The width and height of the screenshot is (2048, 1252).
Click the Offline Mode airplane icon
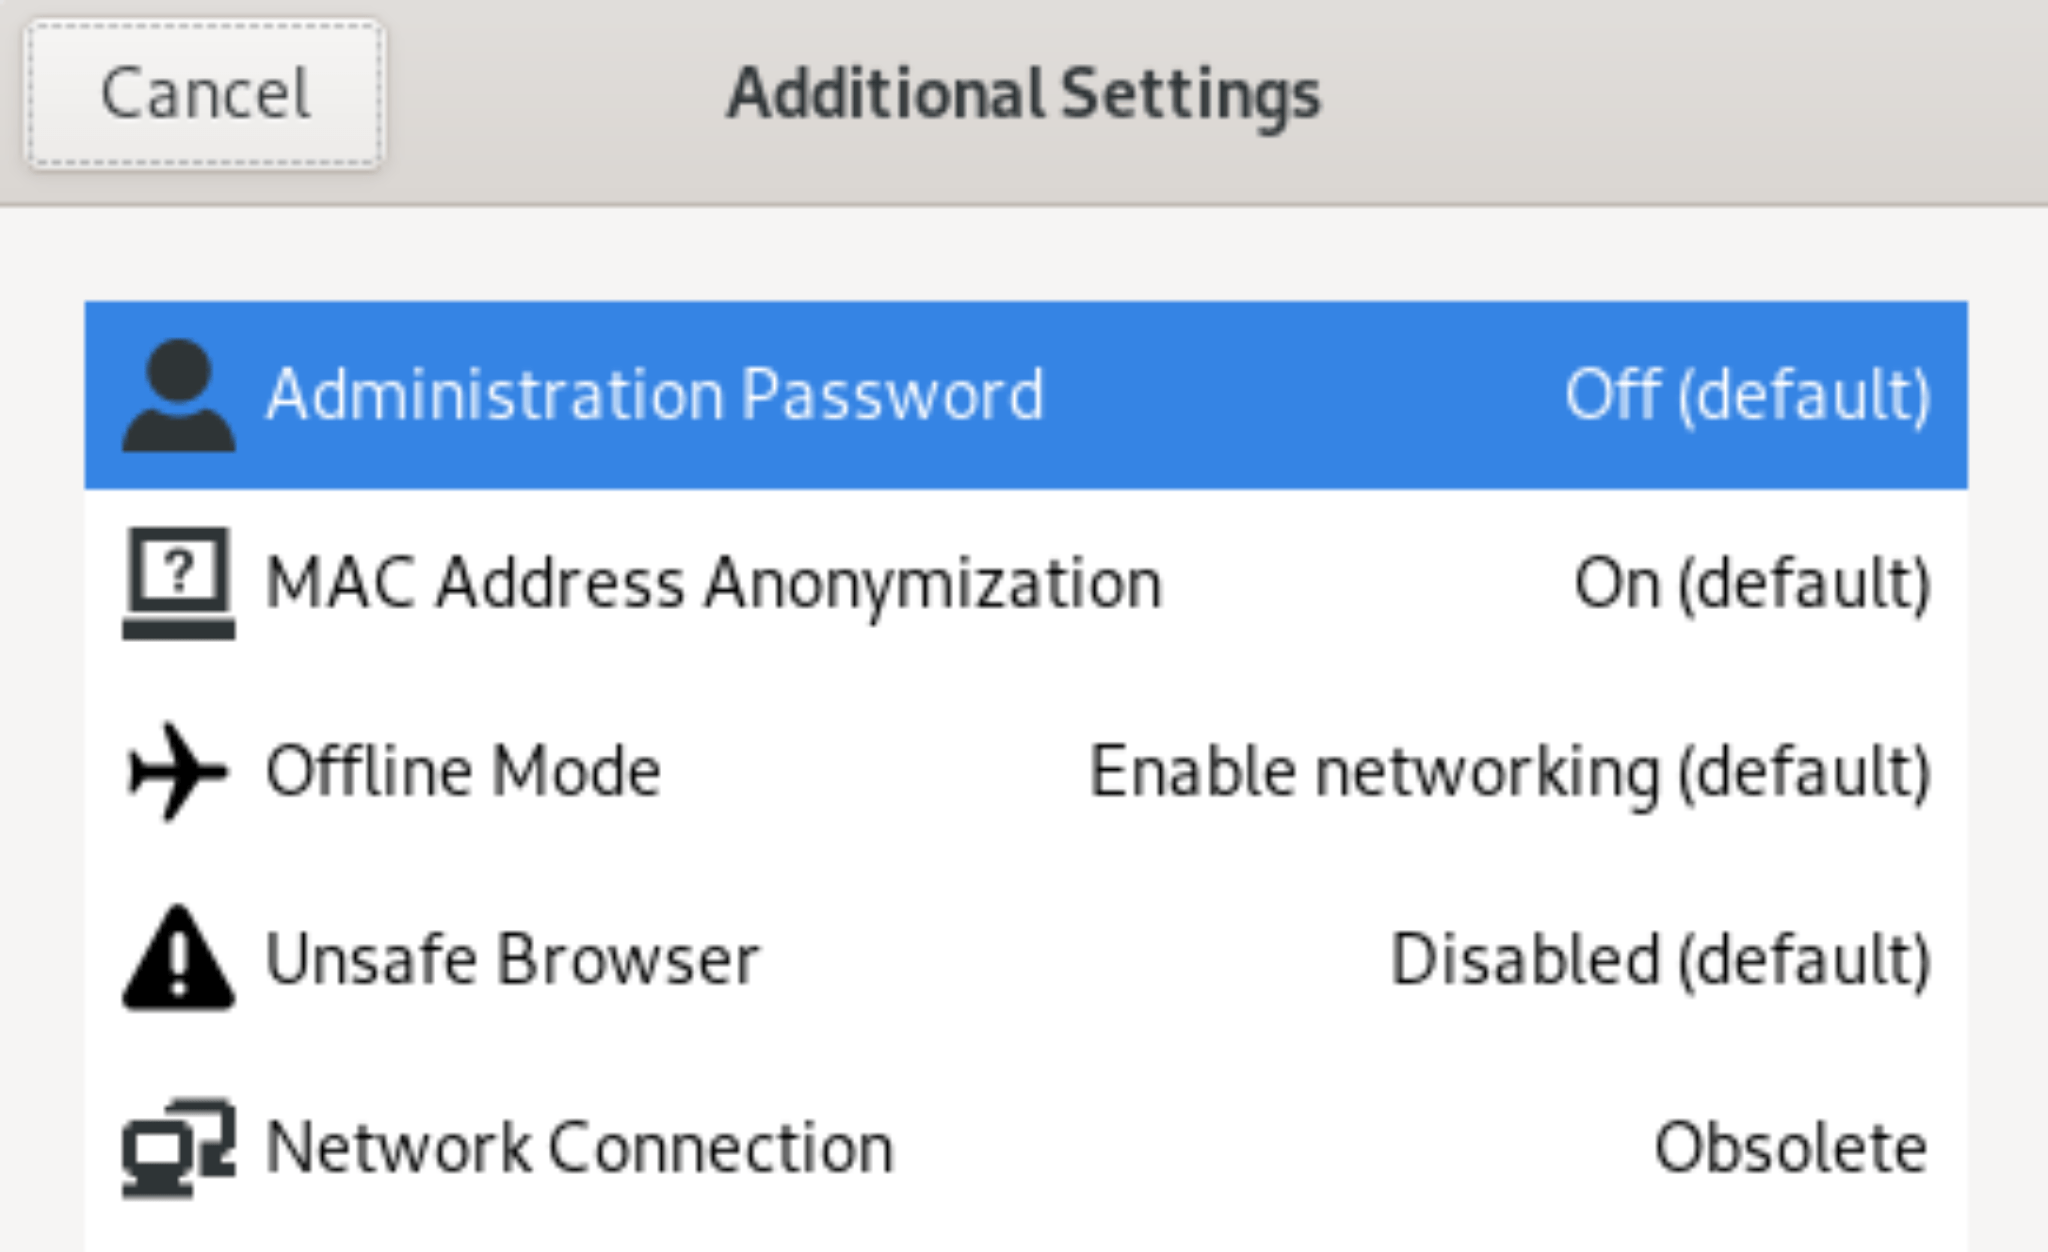coord(179,771)
